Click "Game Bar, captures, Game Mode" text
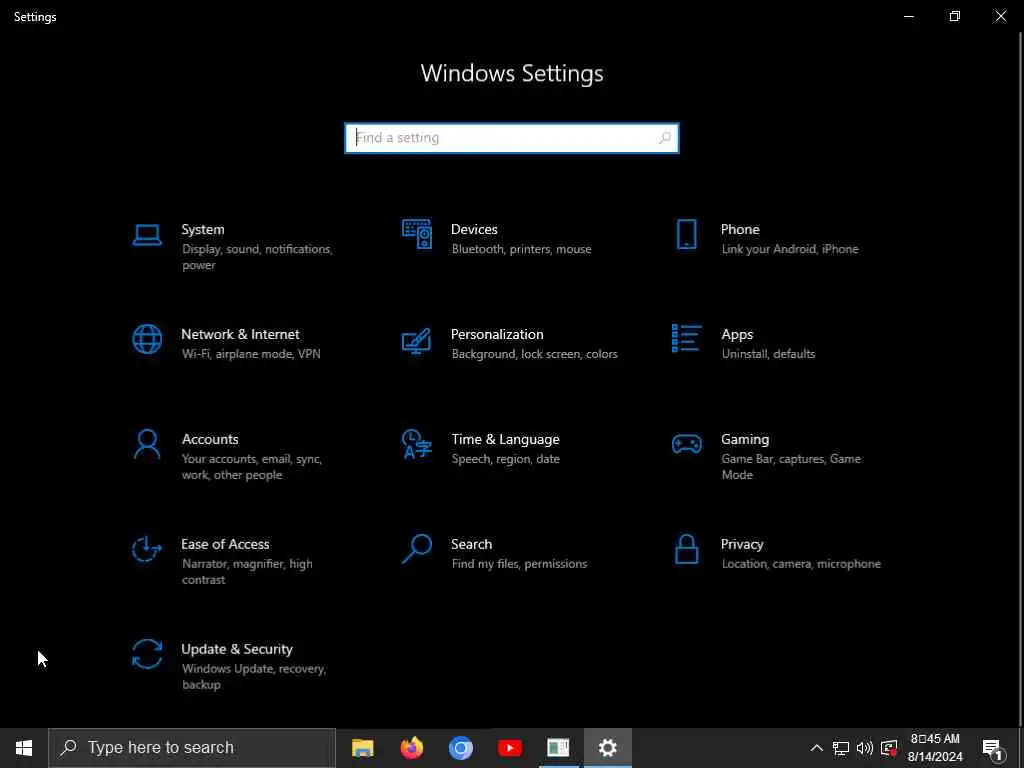 pyautogui.click(x=791, y=467)
